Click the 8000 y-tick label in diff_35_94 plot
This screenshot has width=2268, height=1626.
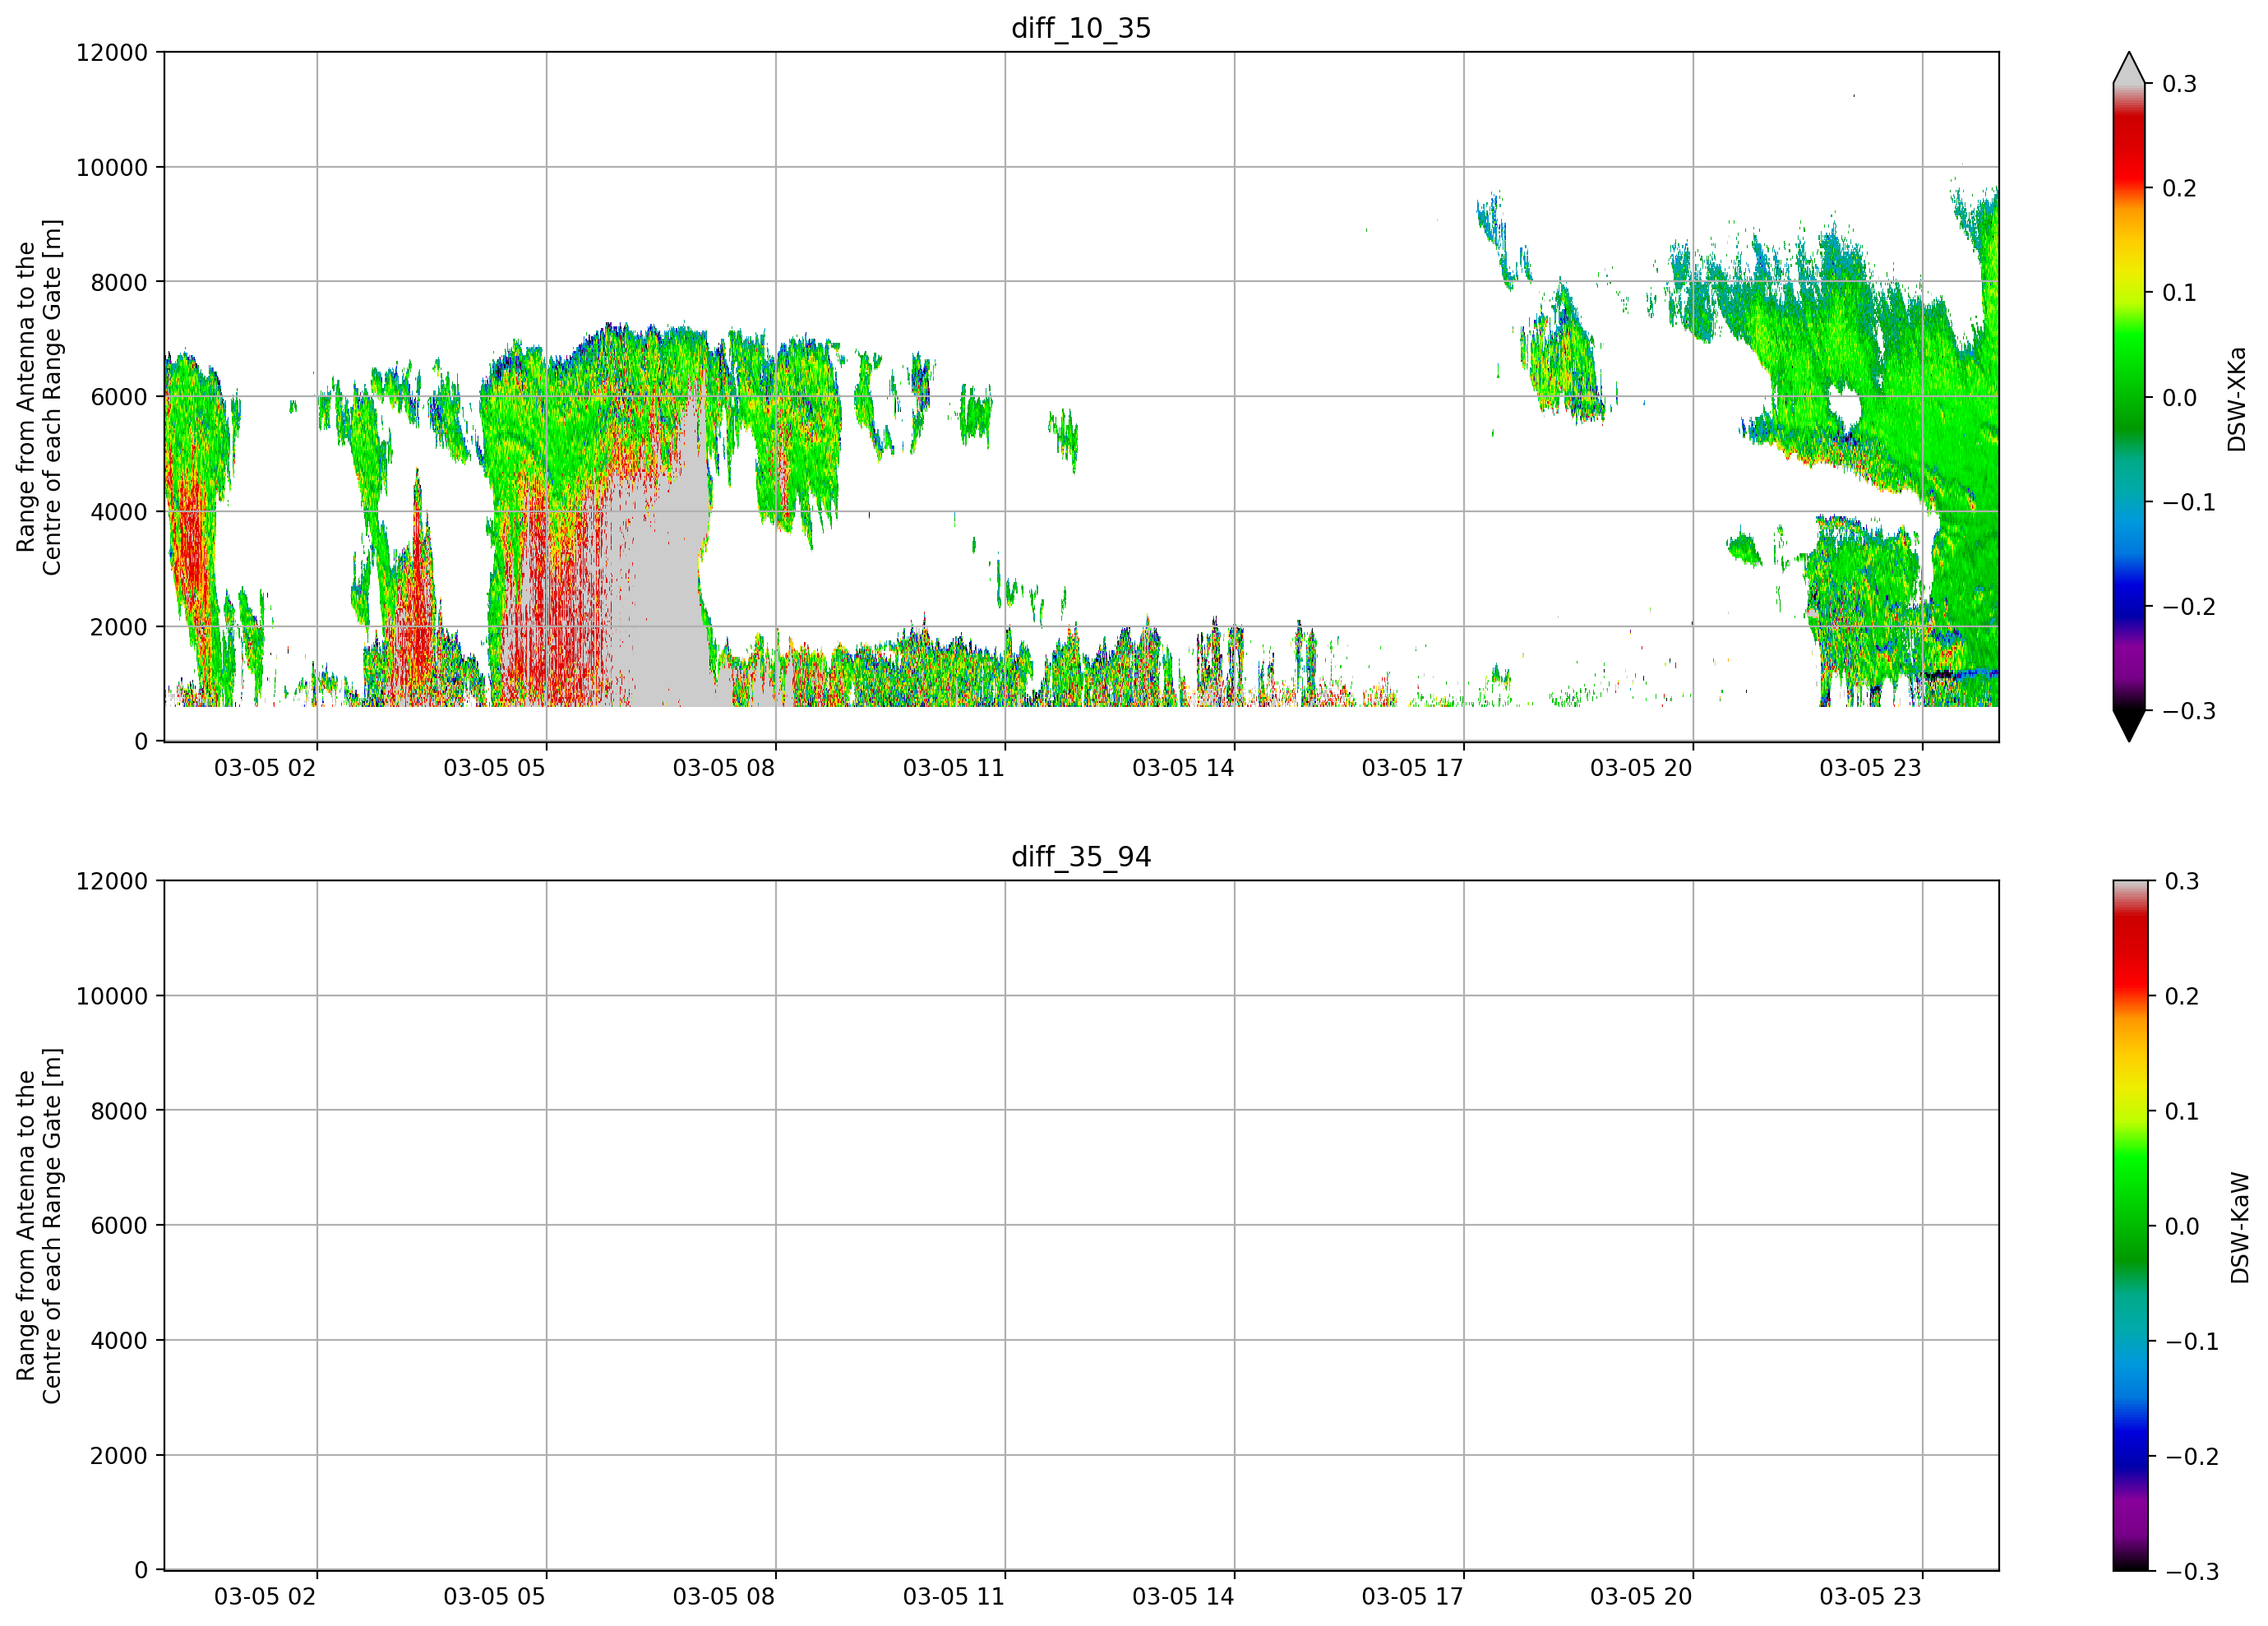(119, 1111)
